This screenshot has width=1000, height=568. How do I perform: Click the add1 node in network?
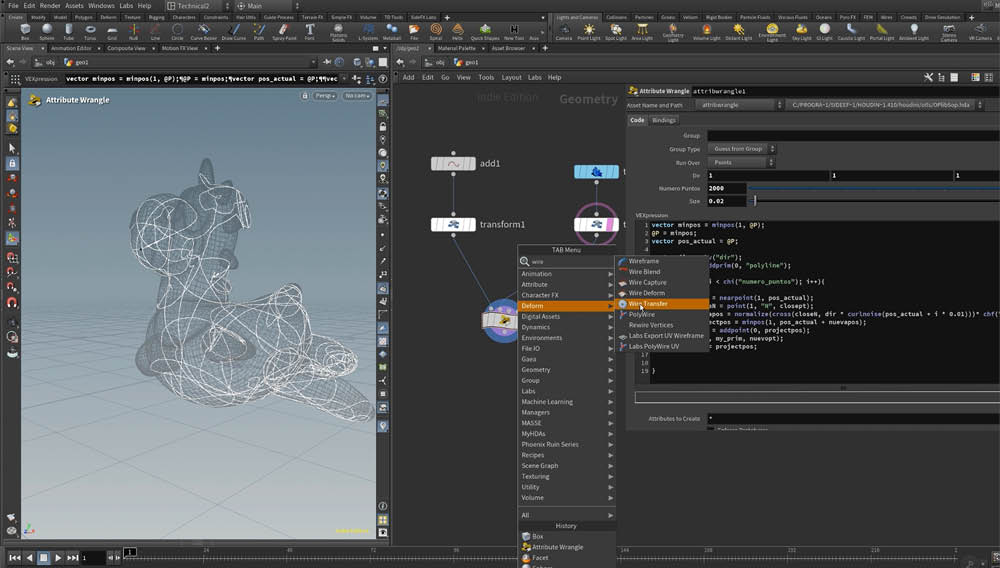pyautogui.click(x=453, y=164)
